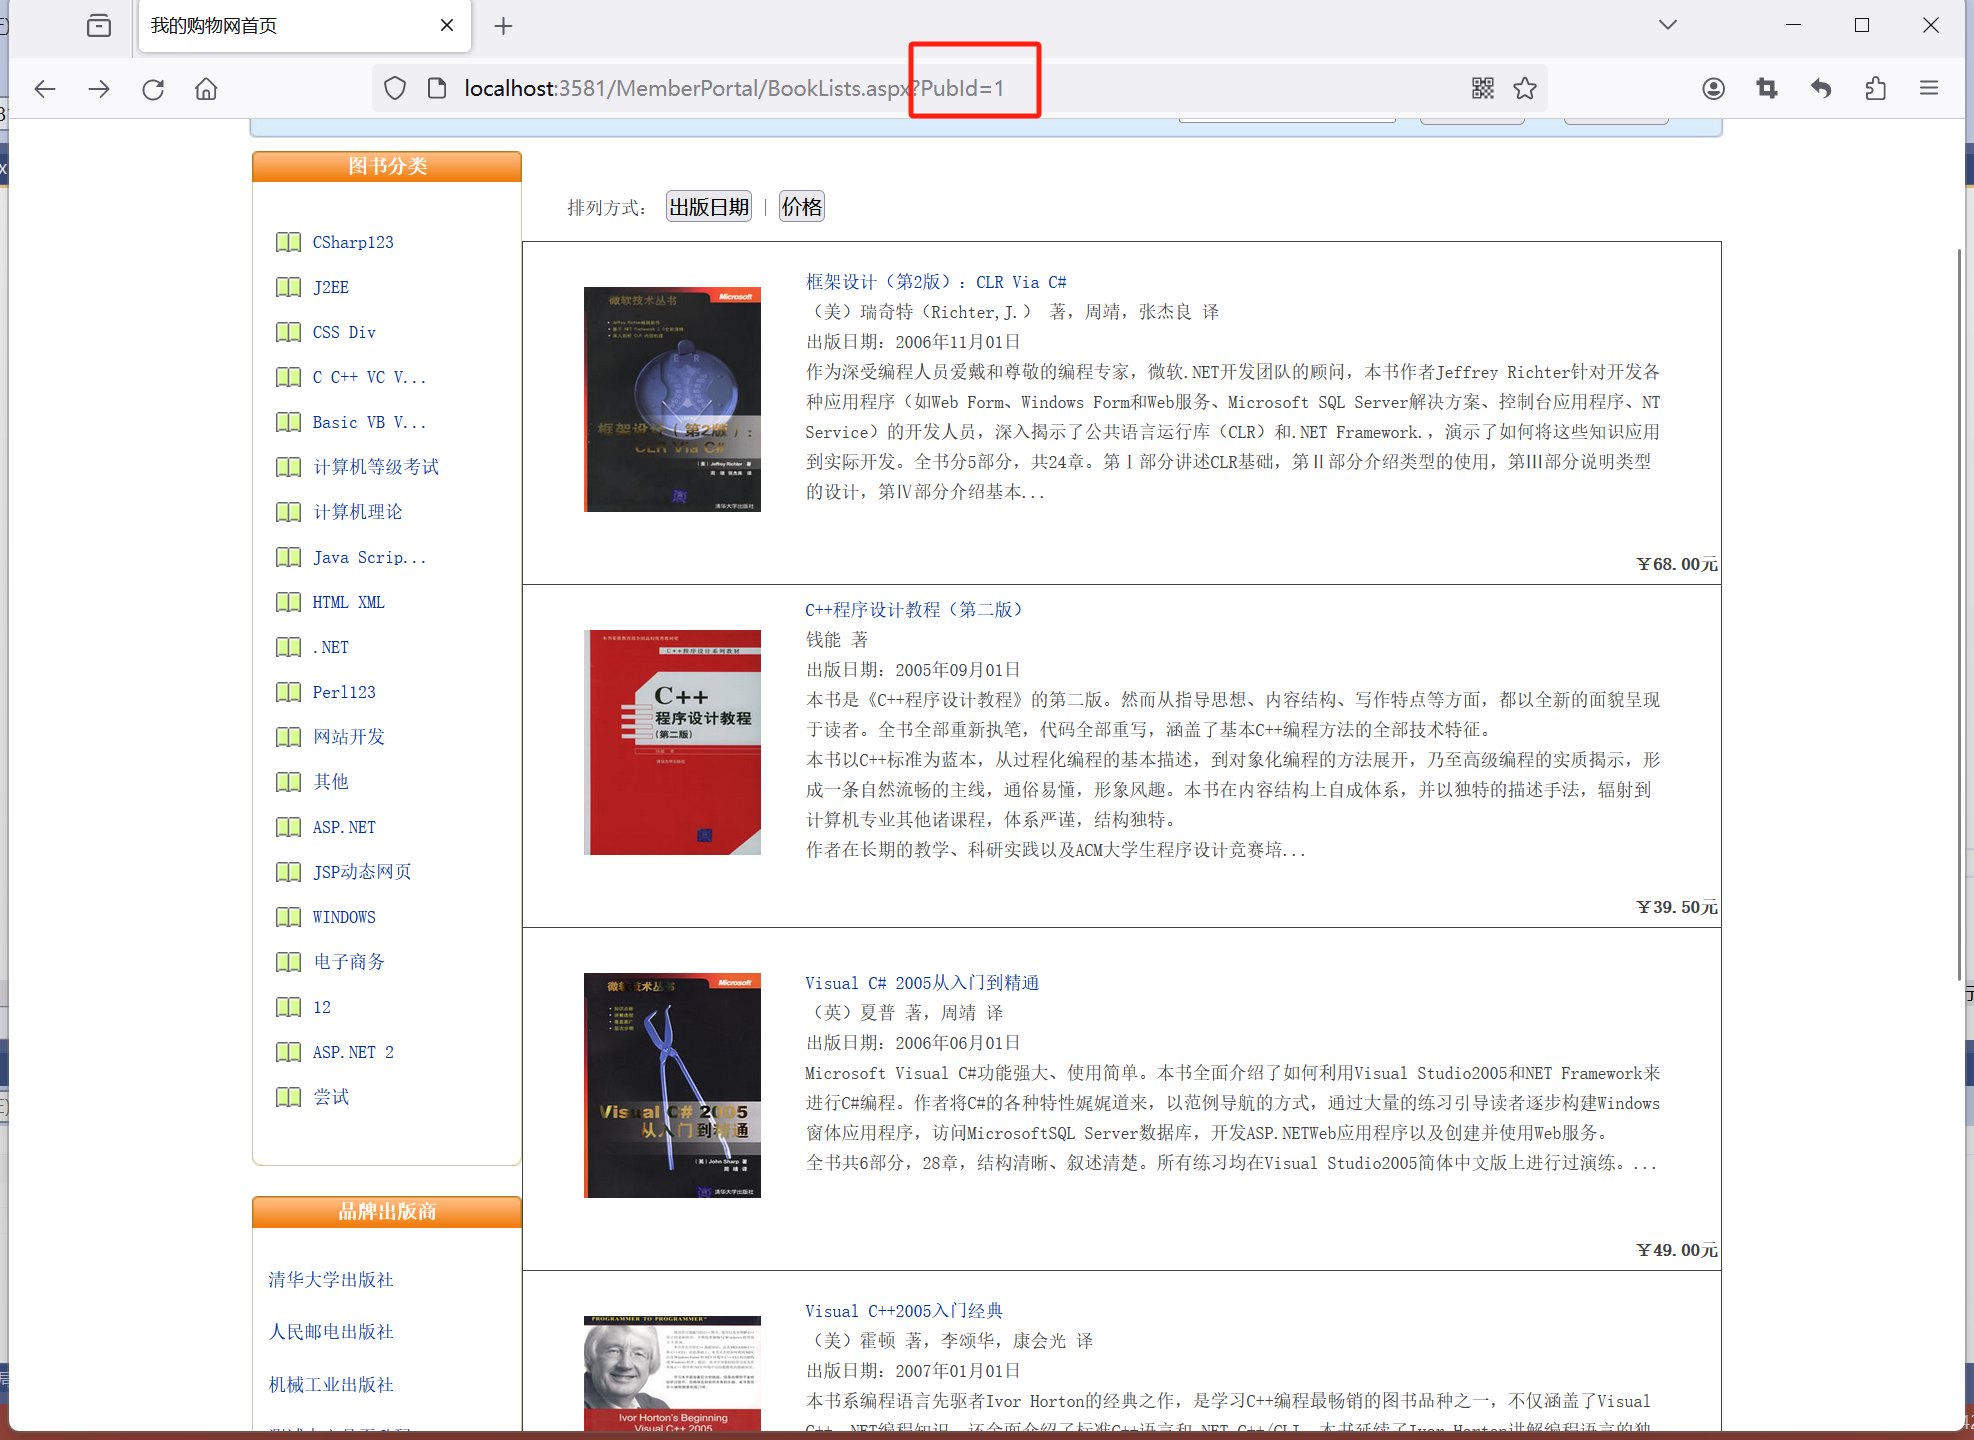Open the hamburger application menu
The width and height of the screenshot is (1974, 1440).
[x=1929, y=88]
